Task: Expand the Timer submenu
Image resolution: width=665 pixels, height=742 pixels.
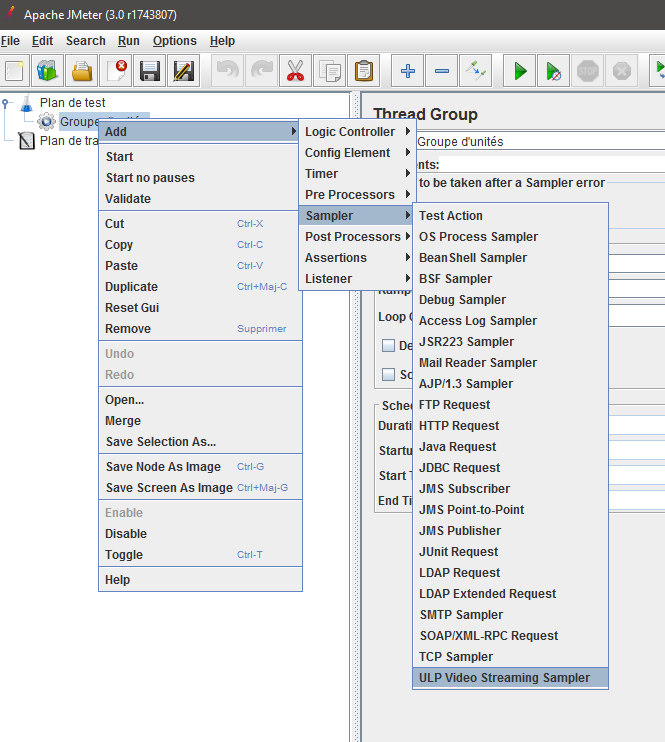Action: (357, 174)
